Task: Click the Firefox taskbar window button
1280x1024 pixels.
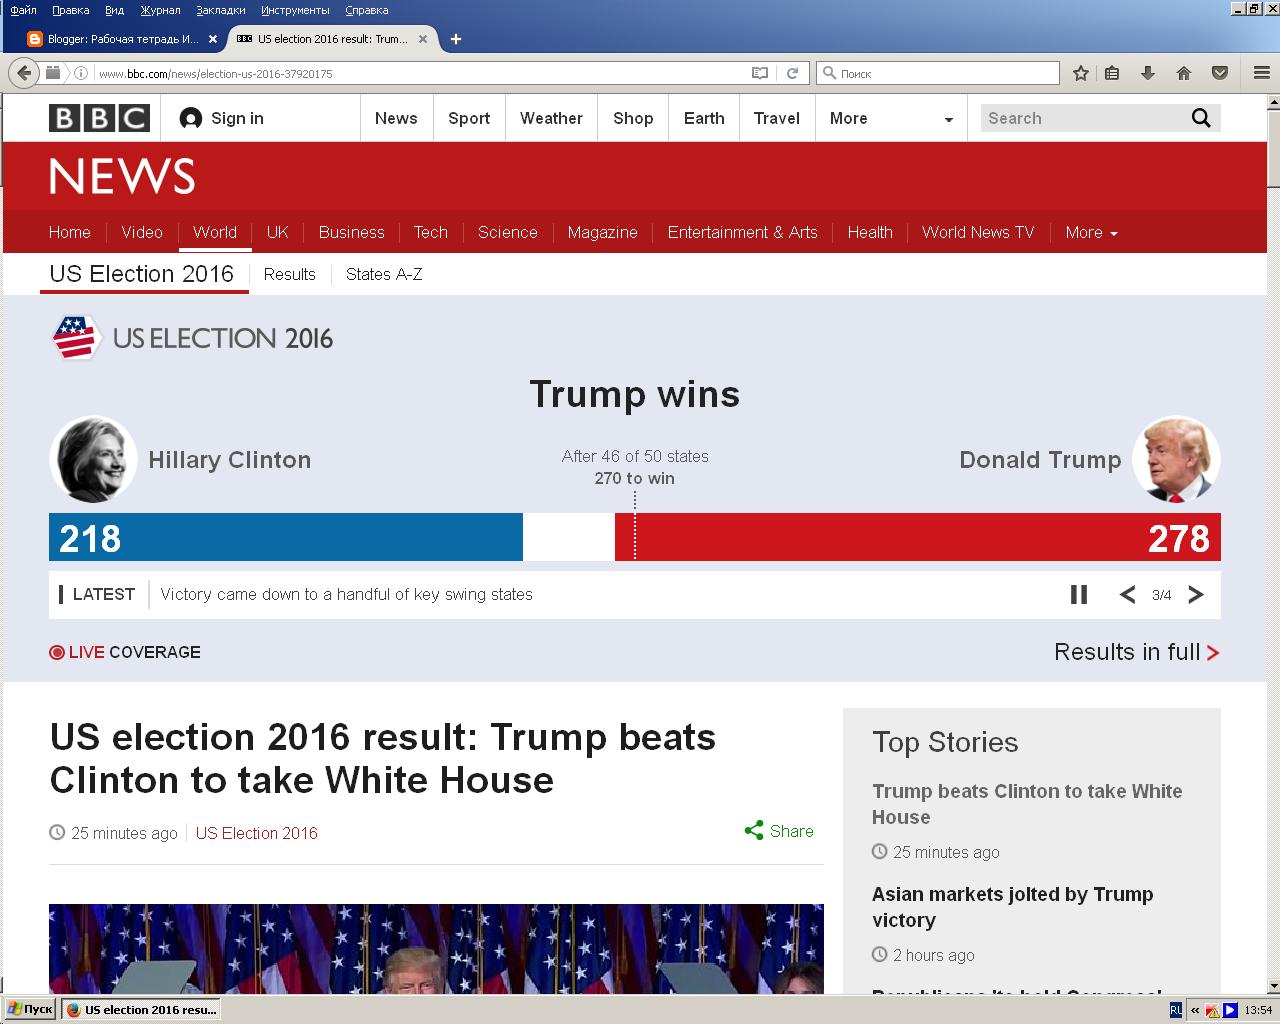Action: [140, 1010]
